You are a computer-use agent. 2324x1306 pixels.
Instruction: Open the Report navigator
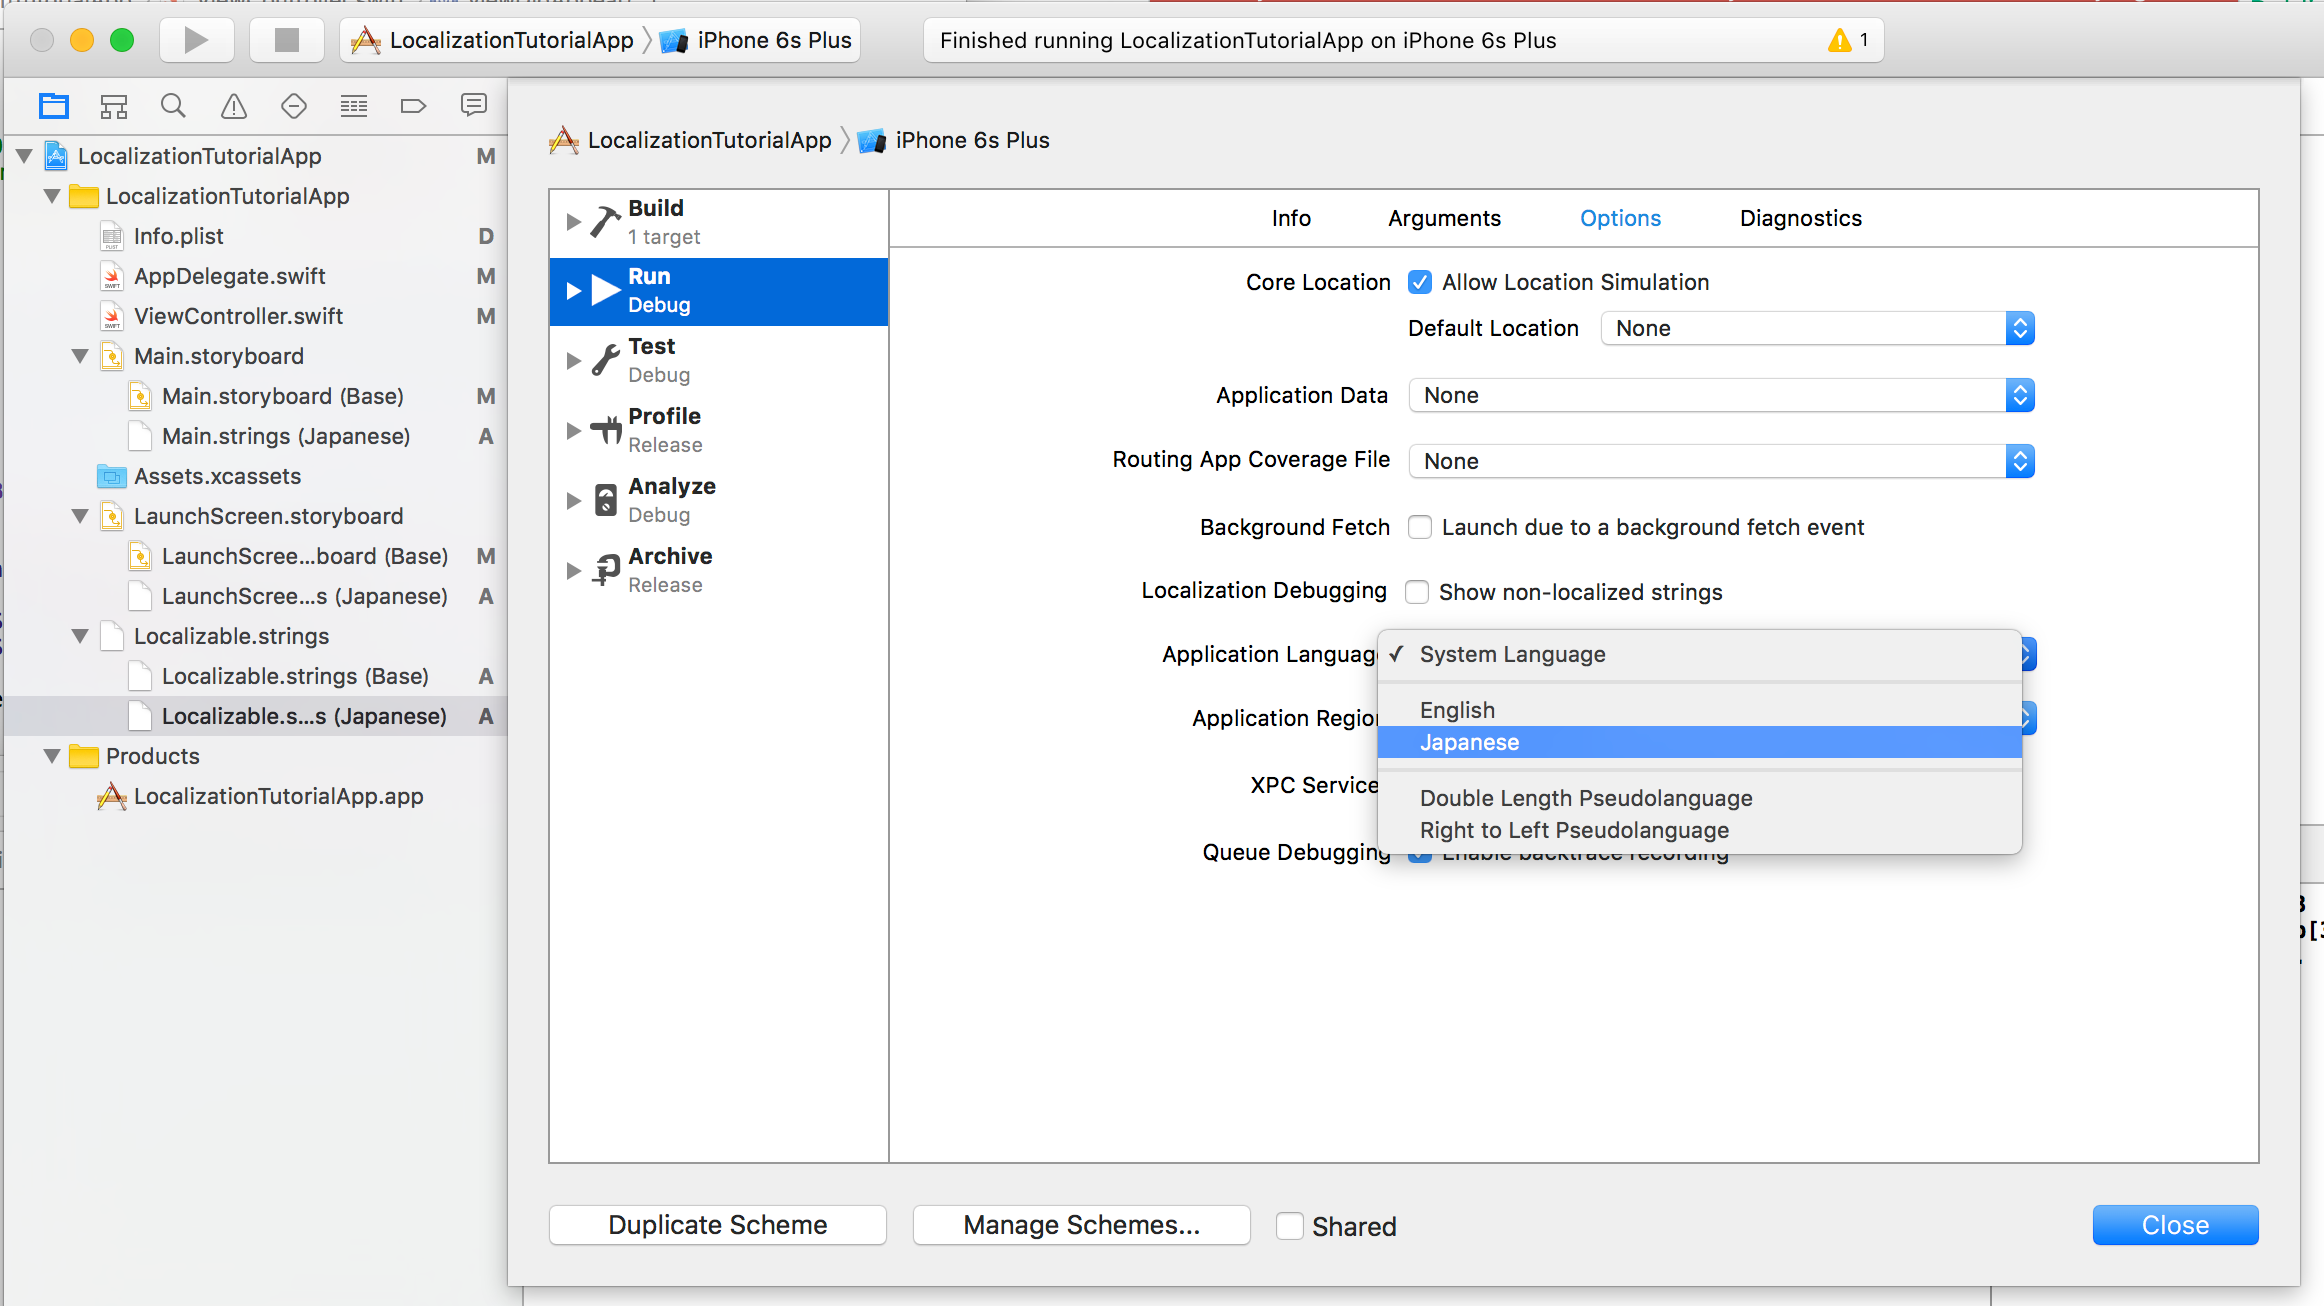click(x=473, y=105)
